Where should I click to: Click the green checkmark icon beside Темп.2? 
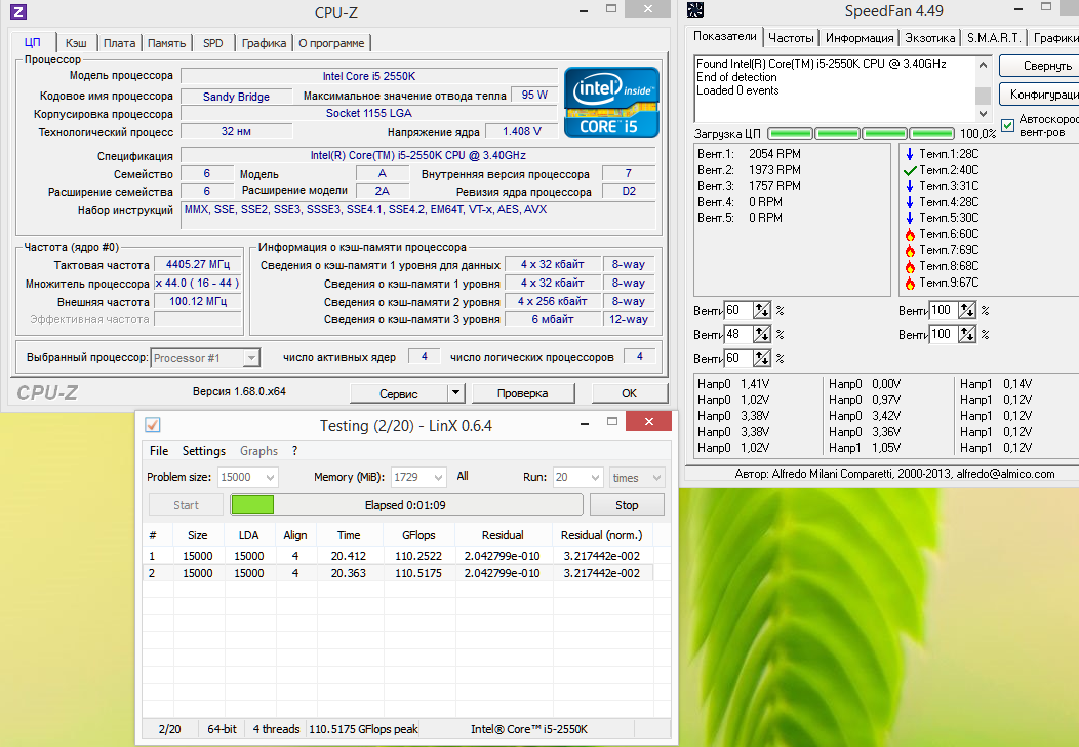[x=909, y=170]
